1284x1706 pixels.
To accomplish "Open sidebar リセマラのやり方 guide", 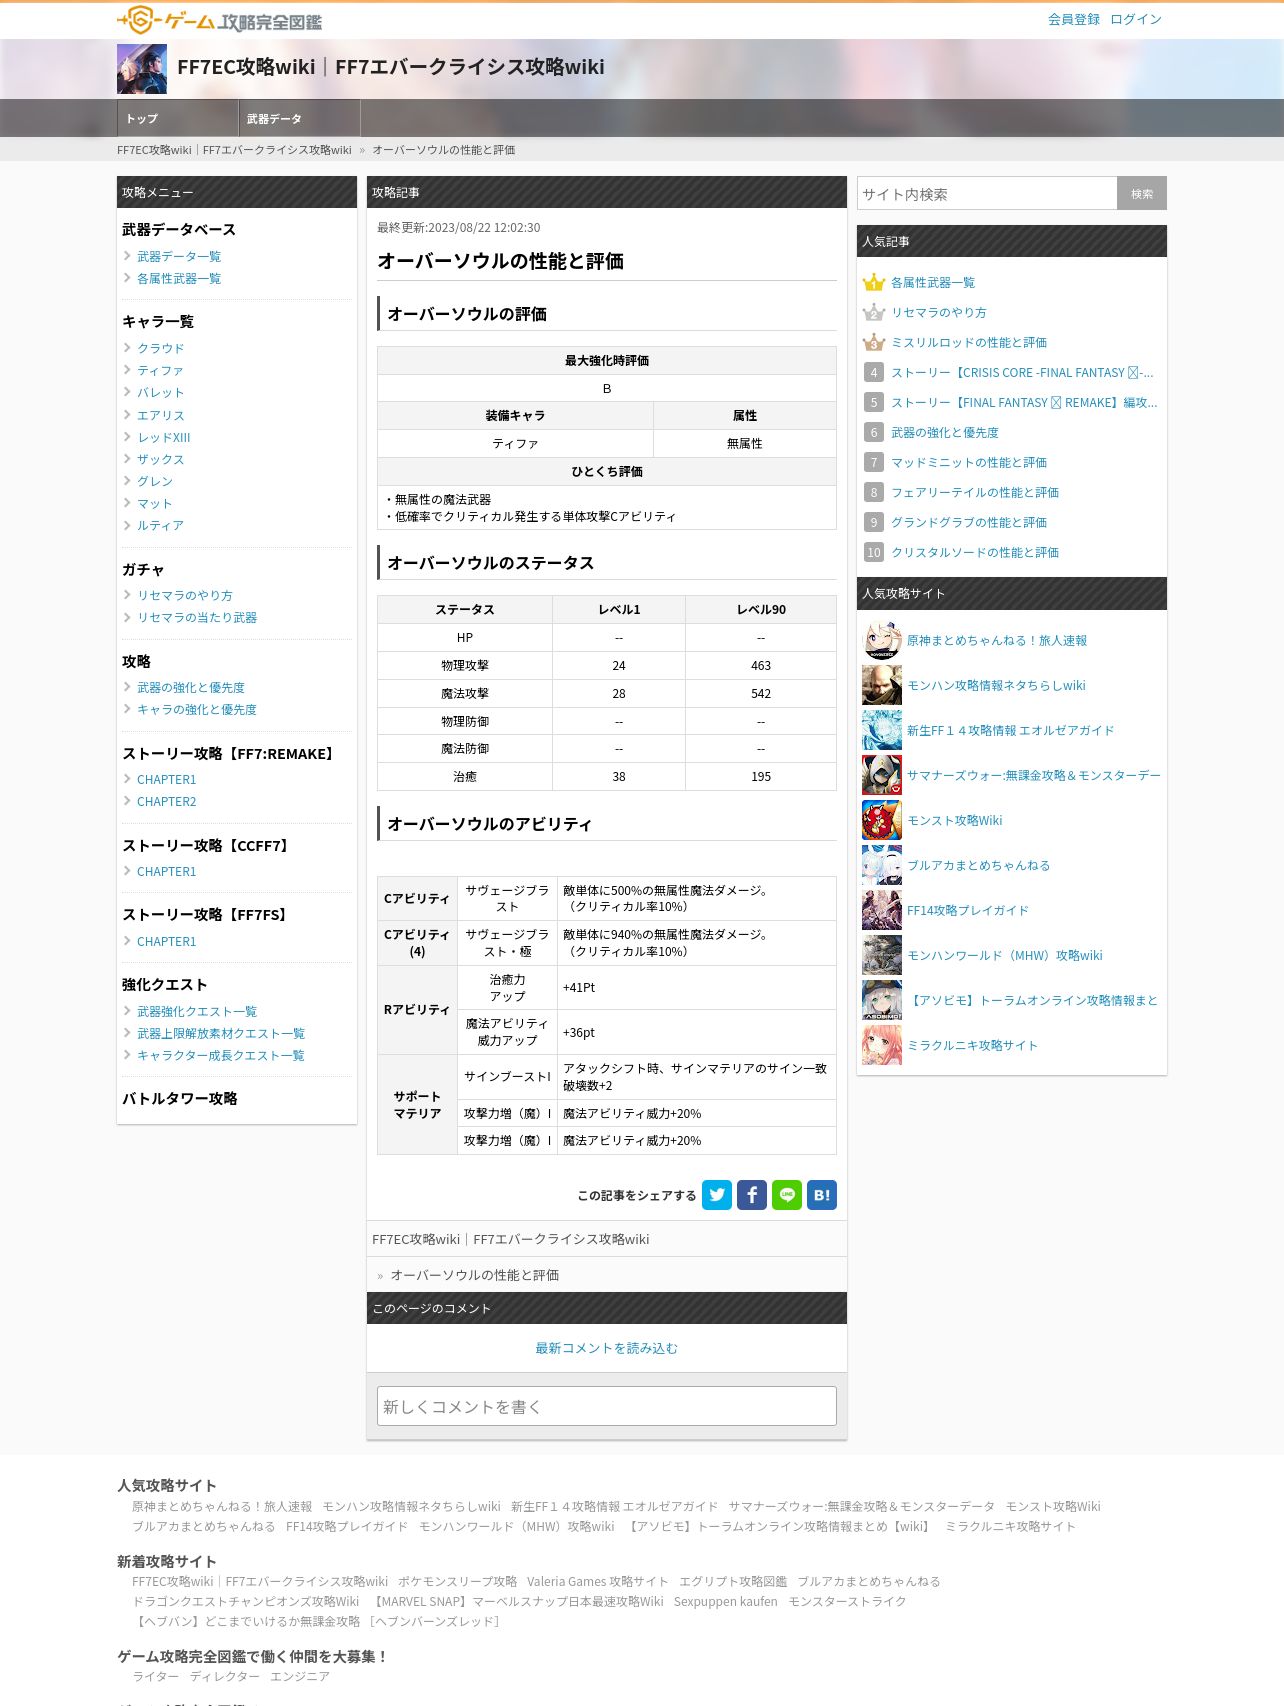I will [185, 595].
